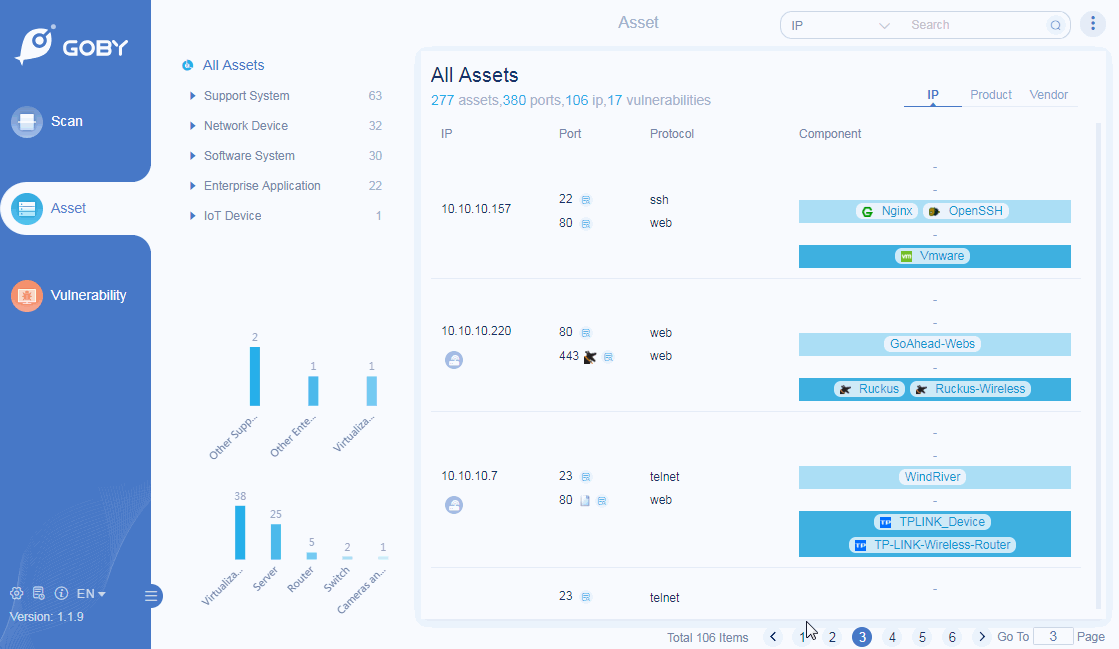Click the settings gear icon
Viewport: 1119px width, 649px height.
click(x=17, y=594)
